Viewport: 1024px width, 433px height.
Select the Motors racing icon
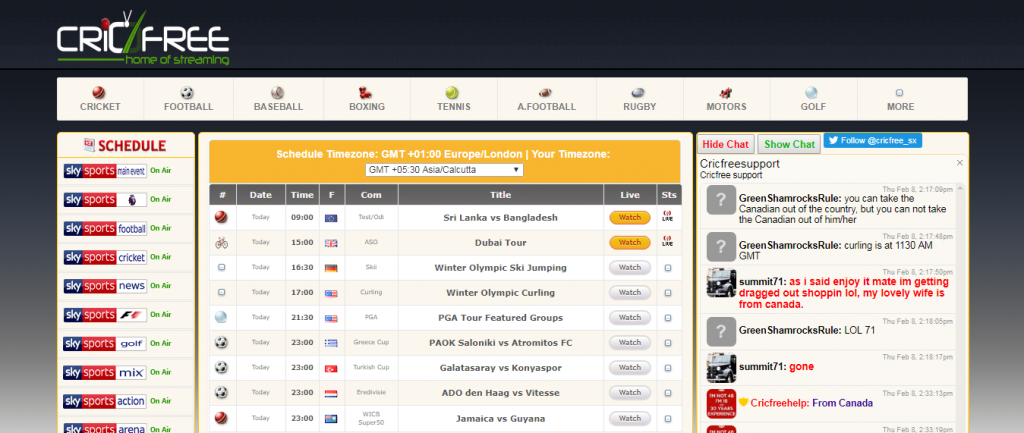[x=726, y=93]
